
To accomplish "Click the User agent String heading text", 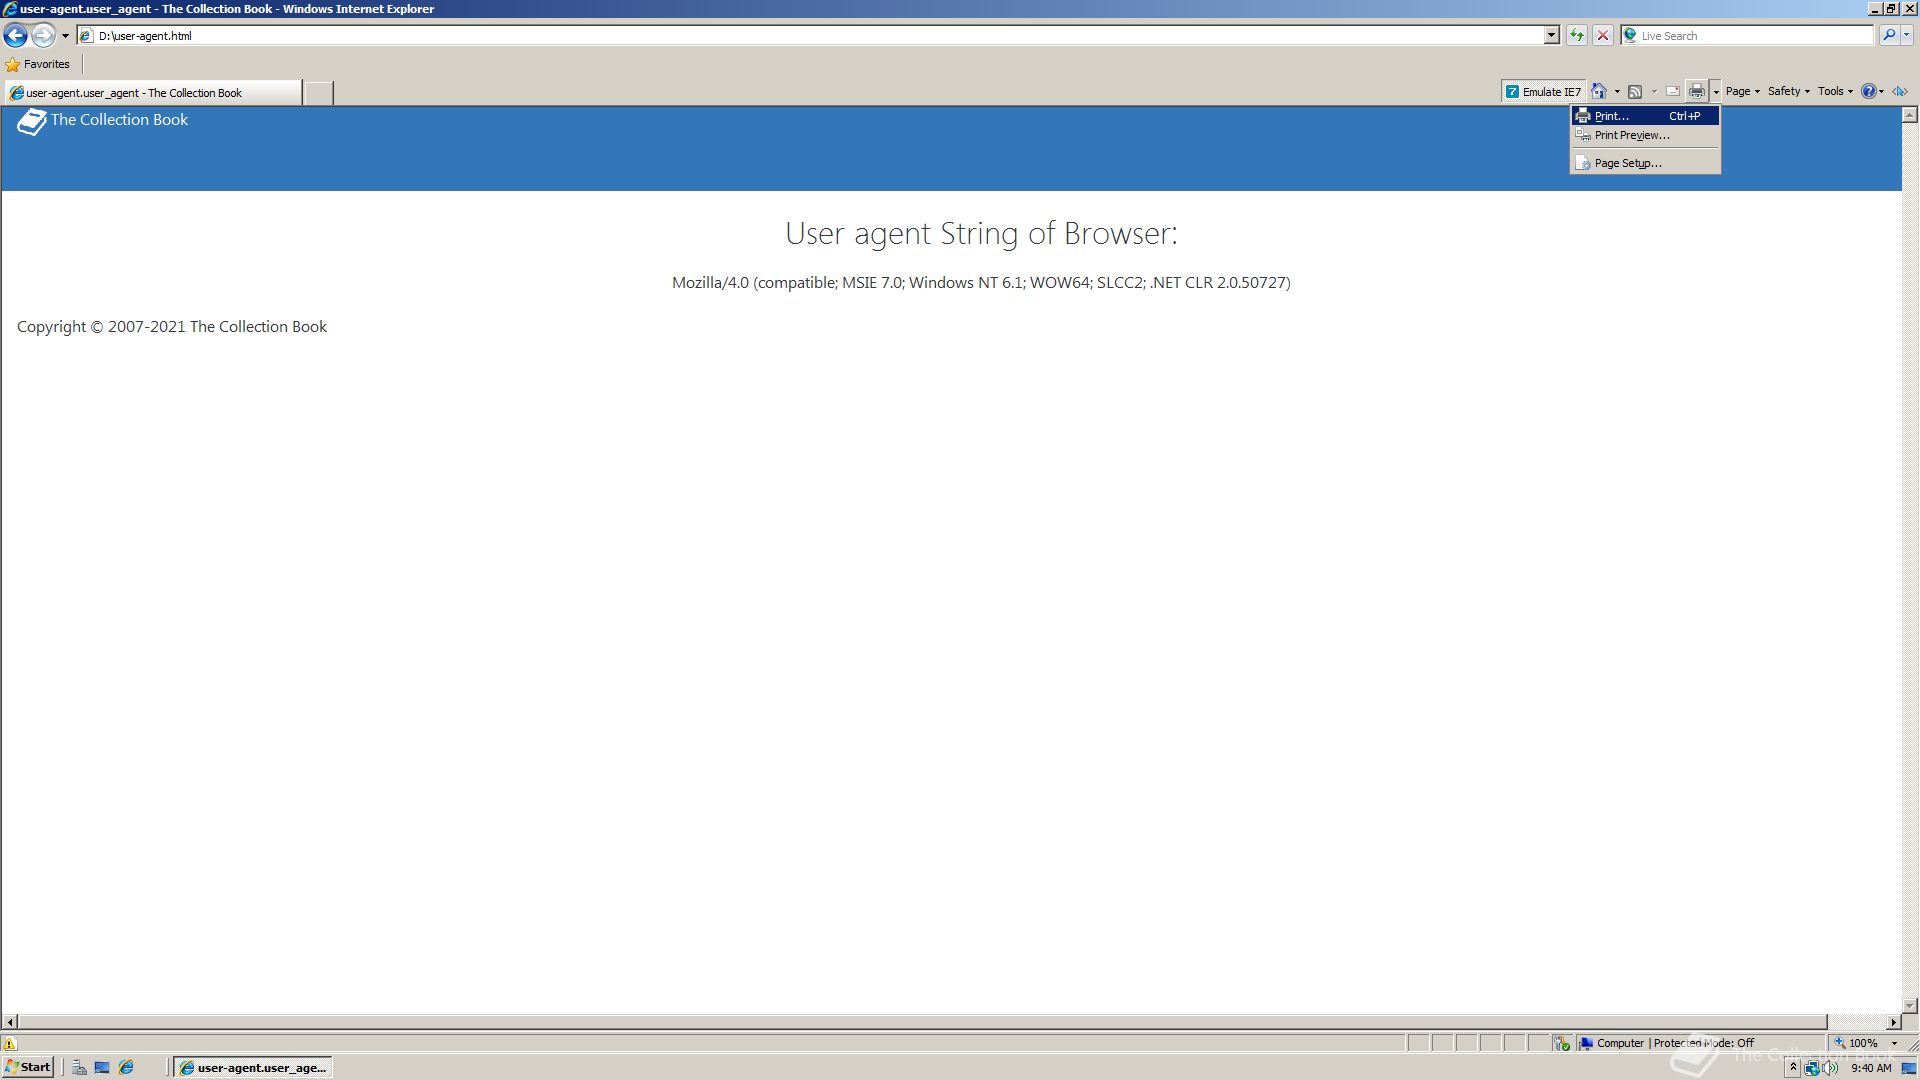I will [x=981, y=233].
